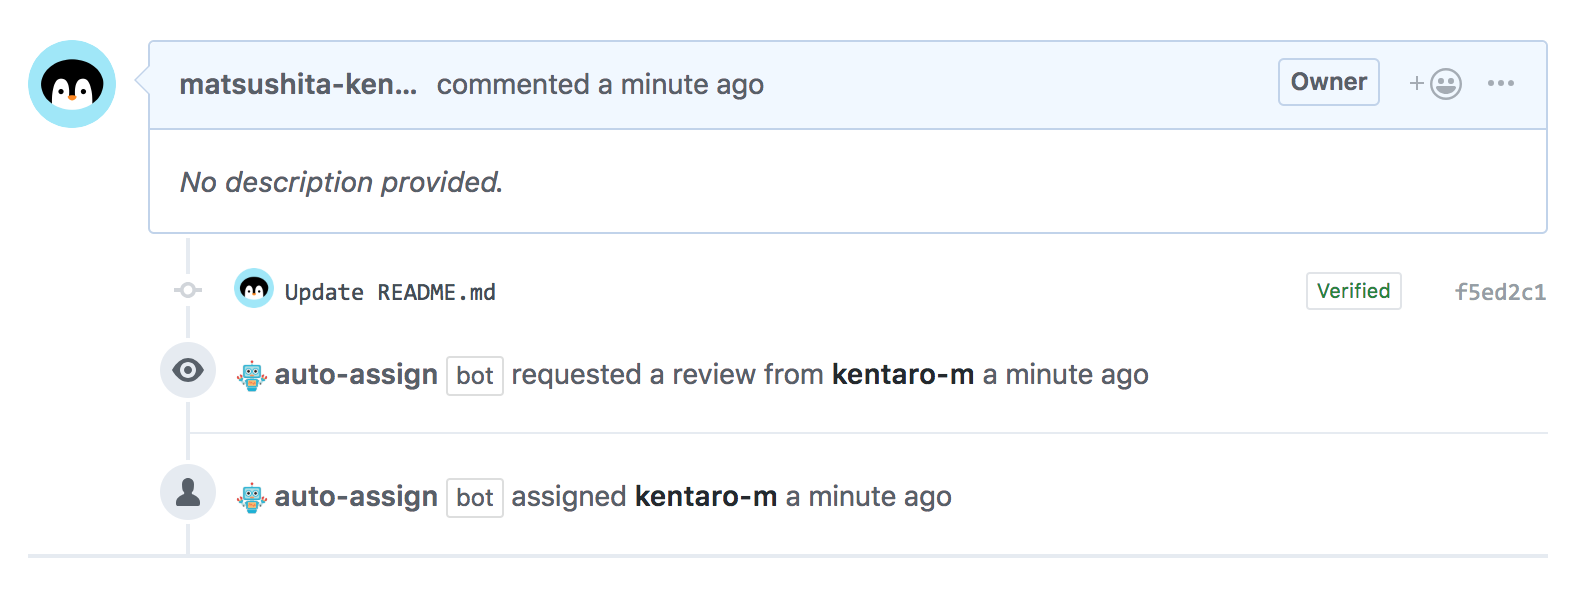Image resolution: width=1576 pixels, height=590 pixels.
Task: Click the Owner badge in comment header
Action: point(1328,82)
